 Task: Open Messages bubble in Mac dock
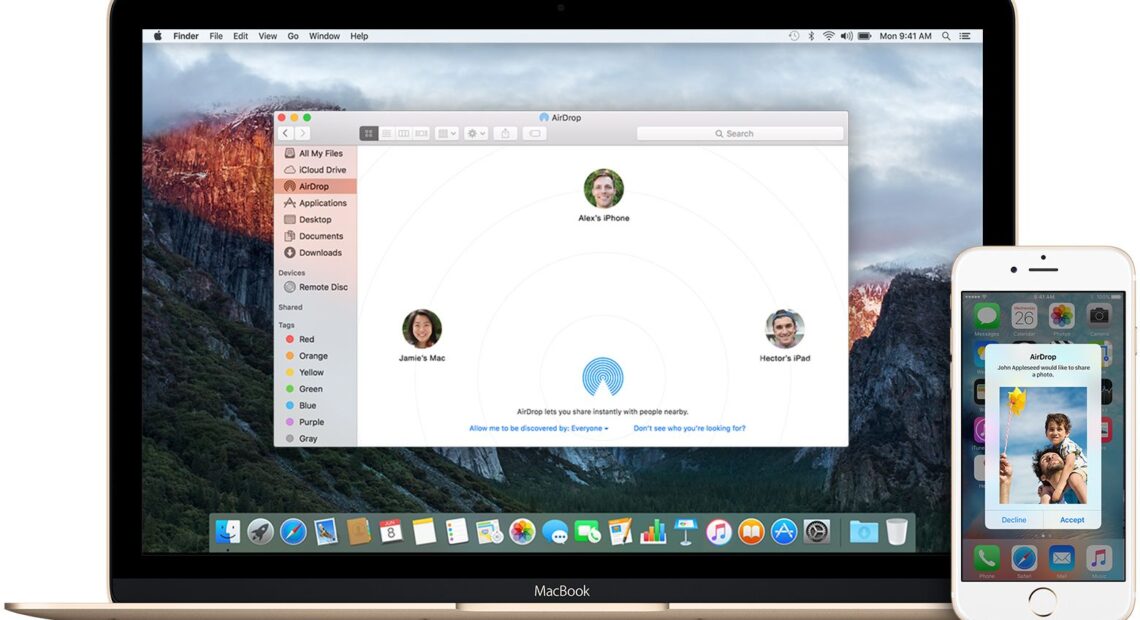pyautogui.click(x=555, y=533)
